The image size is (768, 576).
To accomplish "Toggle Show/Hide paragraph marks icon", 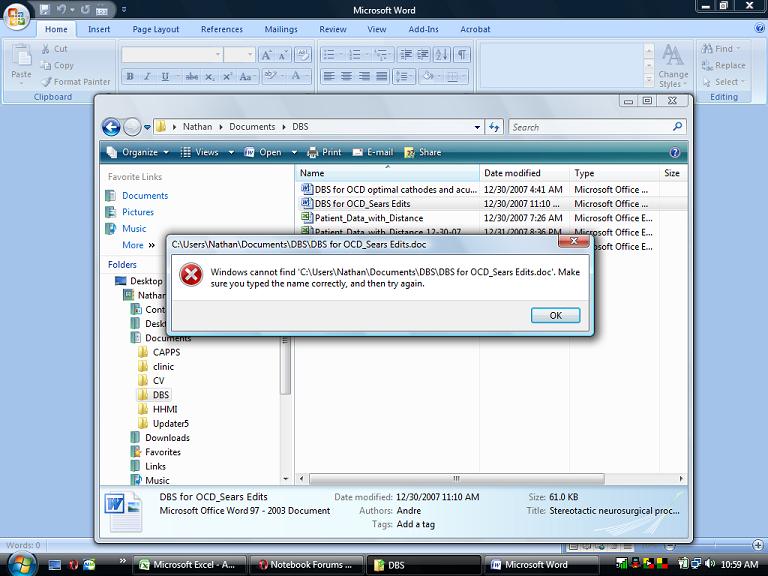I will (x=461, y=54).
